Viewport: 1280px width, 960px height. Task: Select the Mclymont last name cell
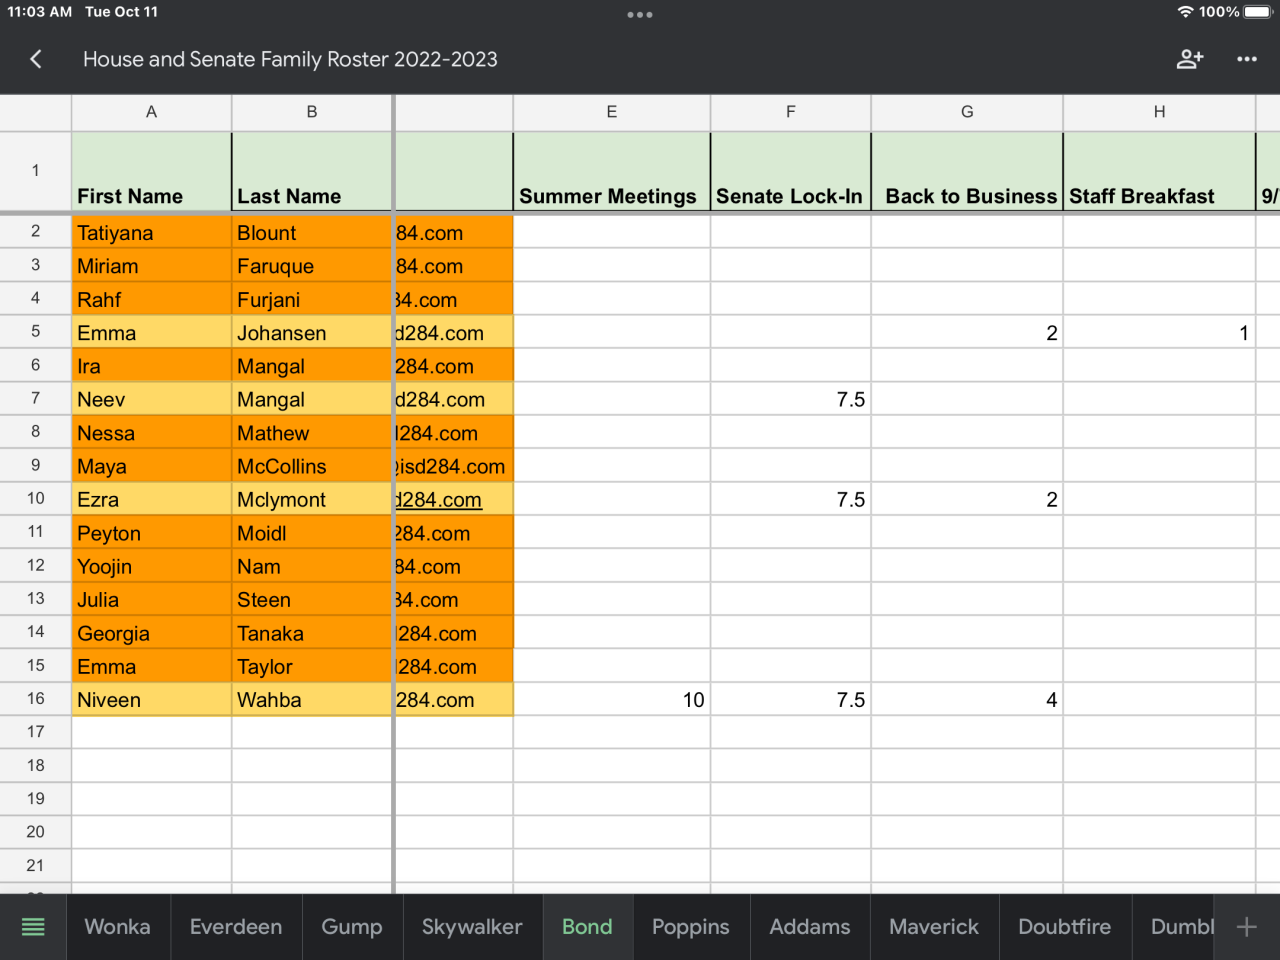(312, 499)
